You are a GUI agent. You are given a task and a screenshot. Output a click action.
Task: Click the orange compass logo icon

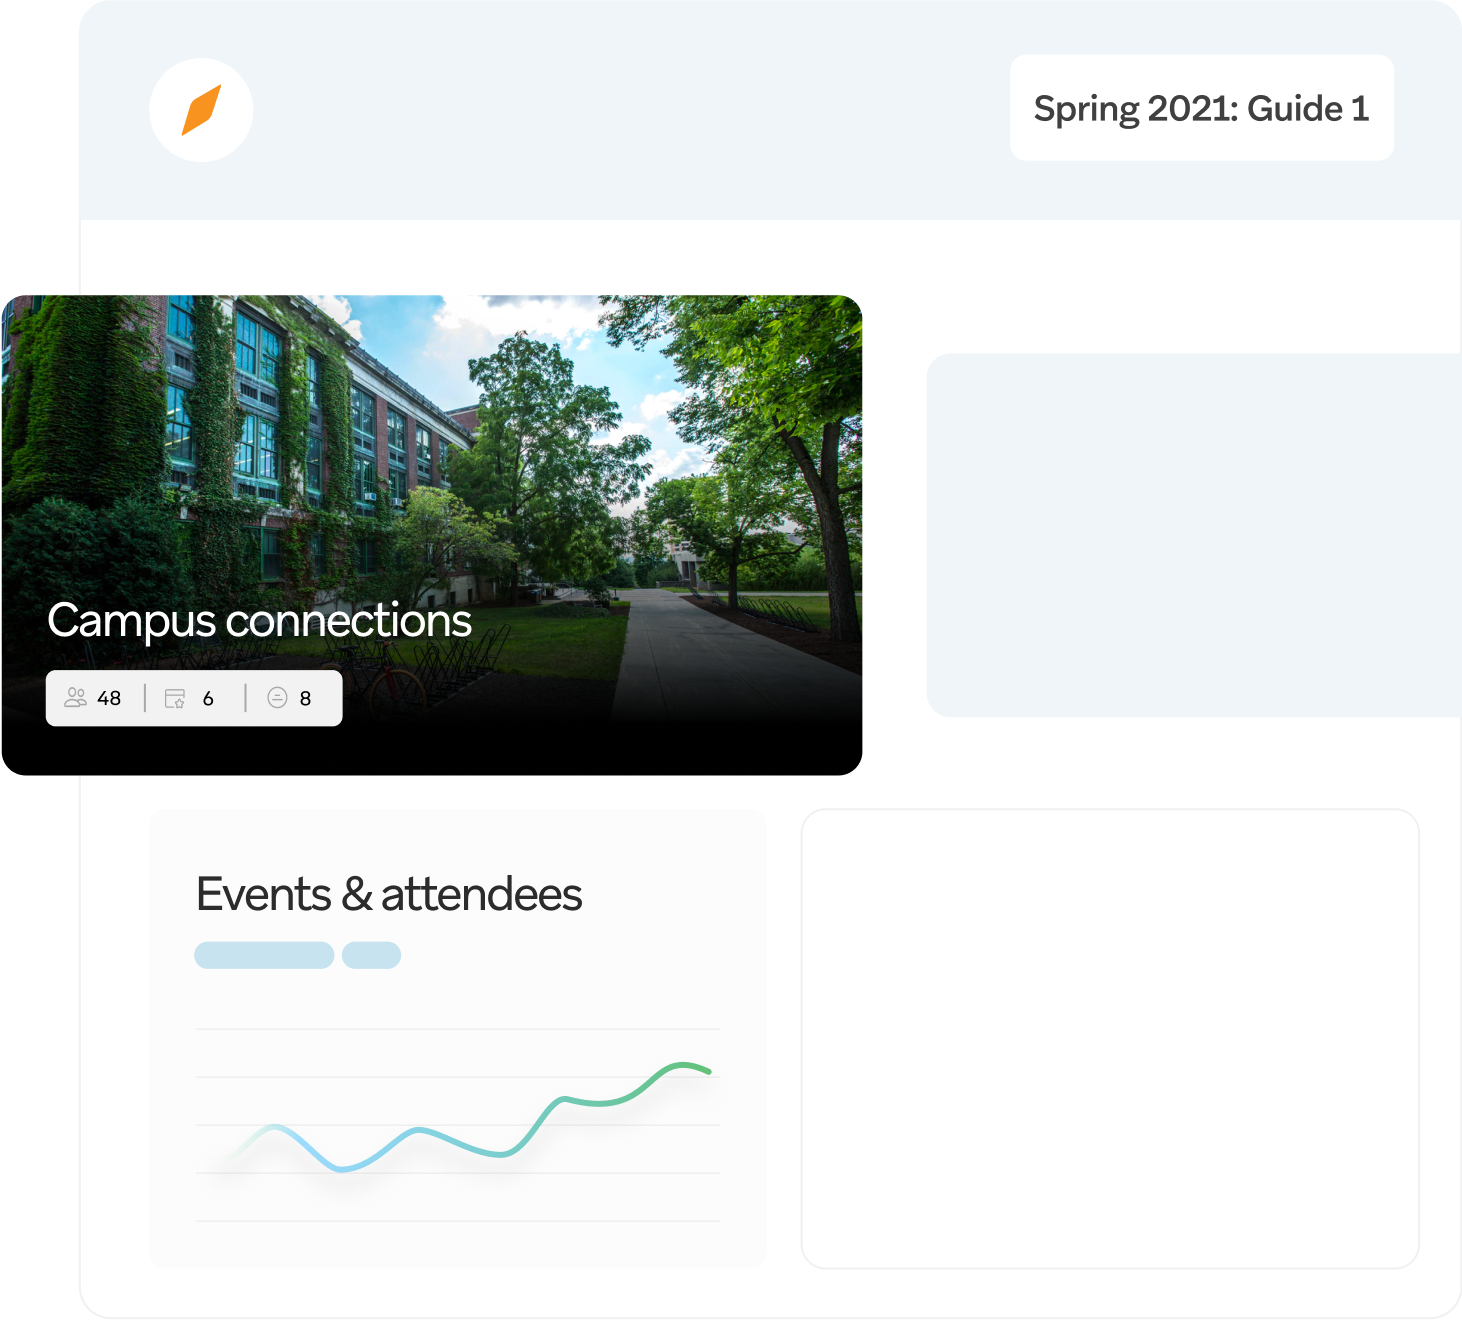pyautogui.click(x=201, y=110)
